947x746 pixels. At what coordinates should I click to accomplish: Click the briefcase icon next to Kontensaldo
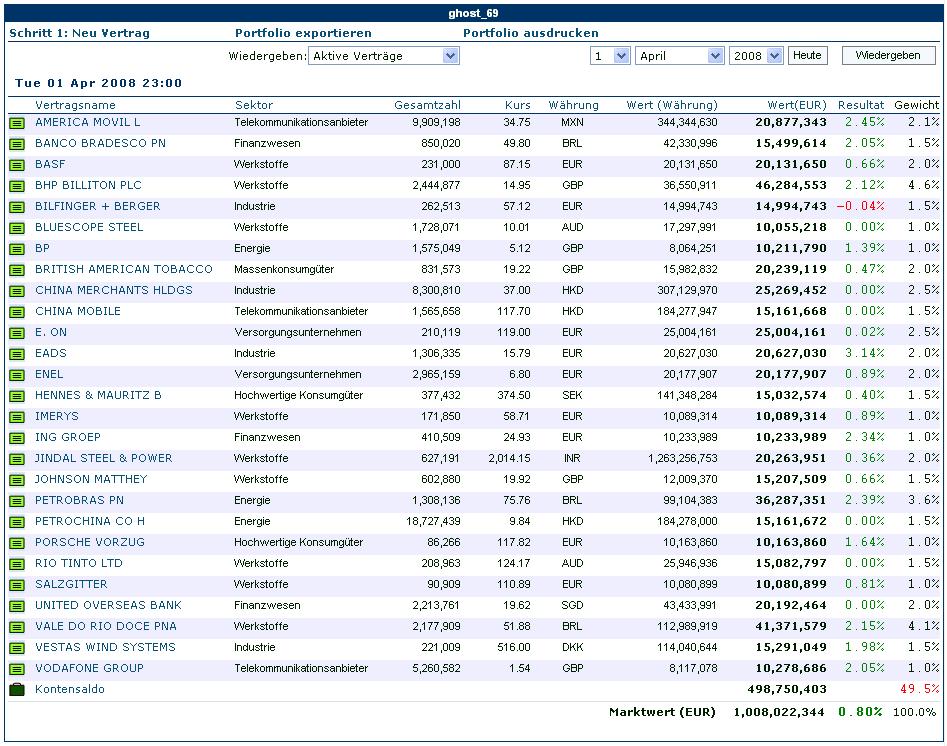coord(17,690)
